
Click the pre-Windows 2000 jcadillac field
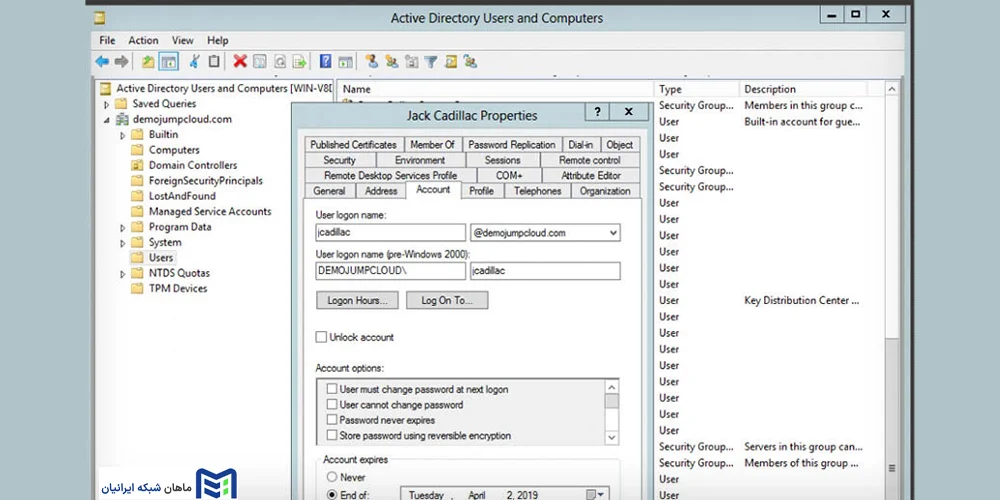pos(545,271)
